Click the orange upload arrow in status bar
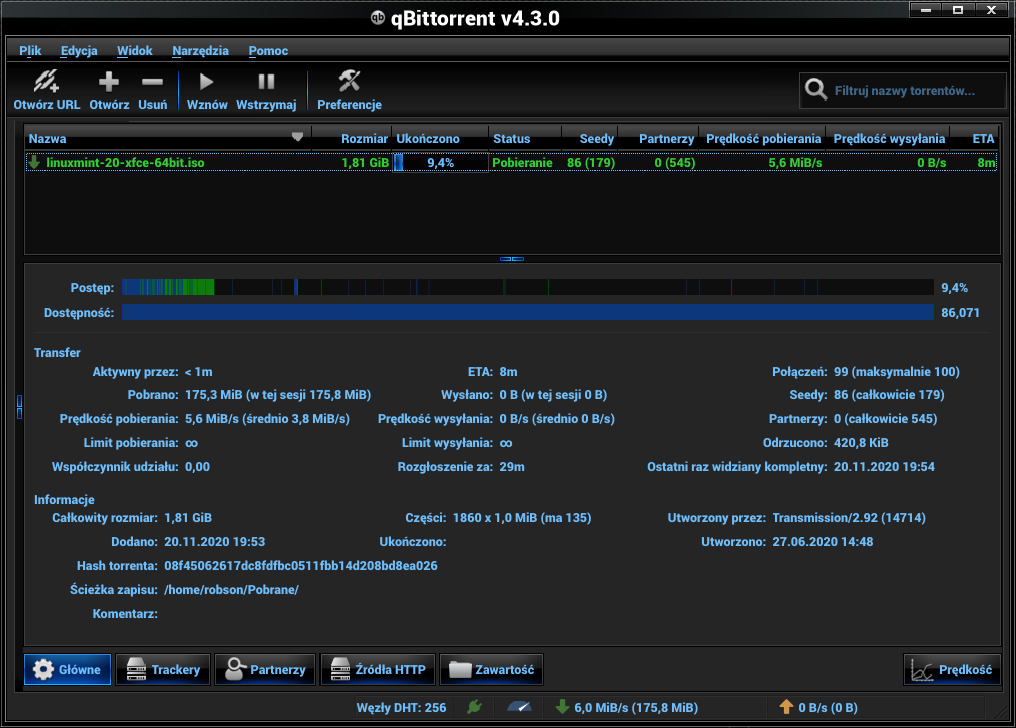The width and height of the screenshot is (1016, 728). point(786,707)
